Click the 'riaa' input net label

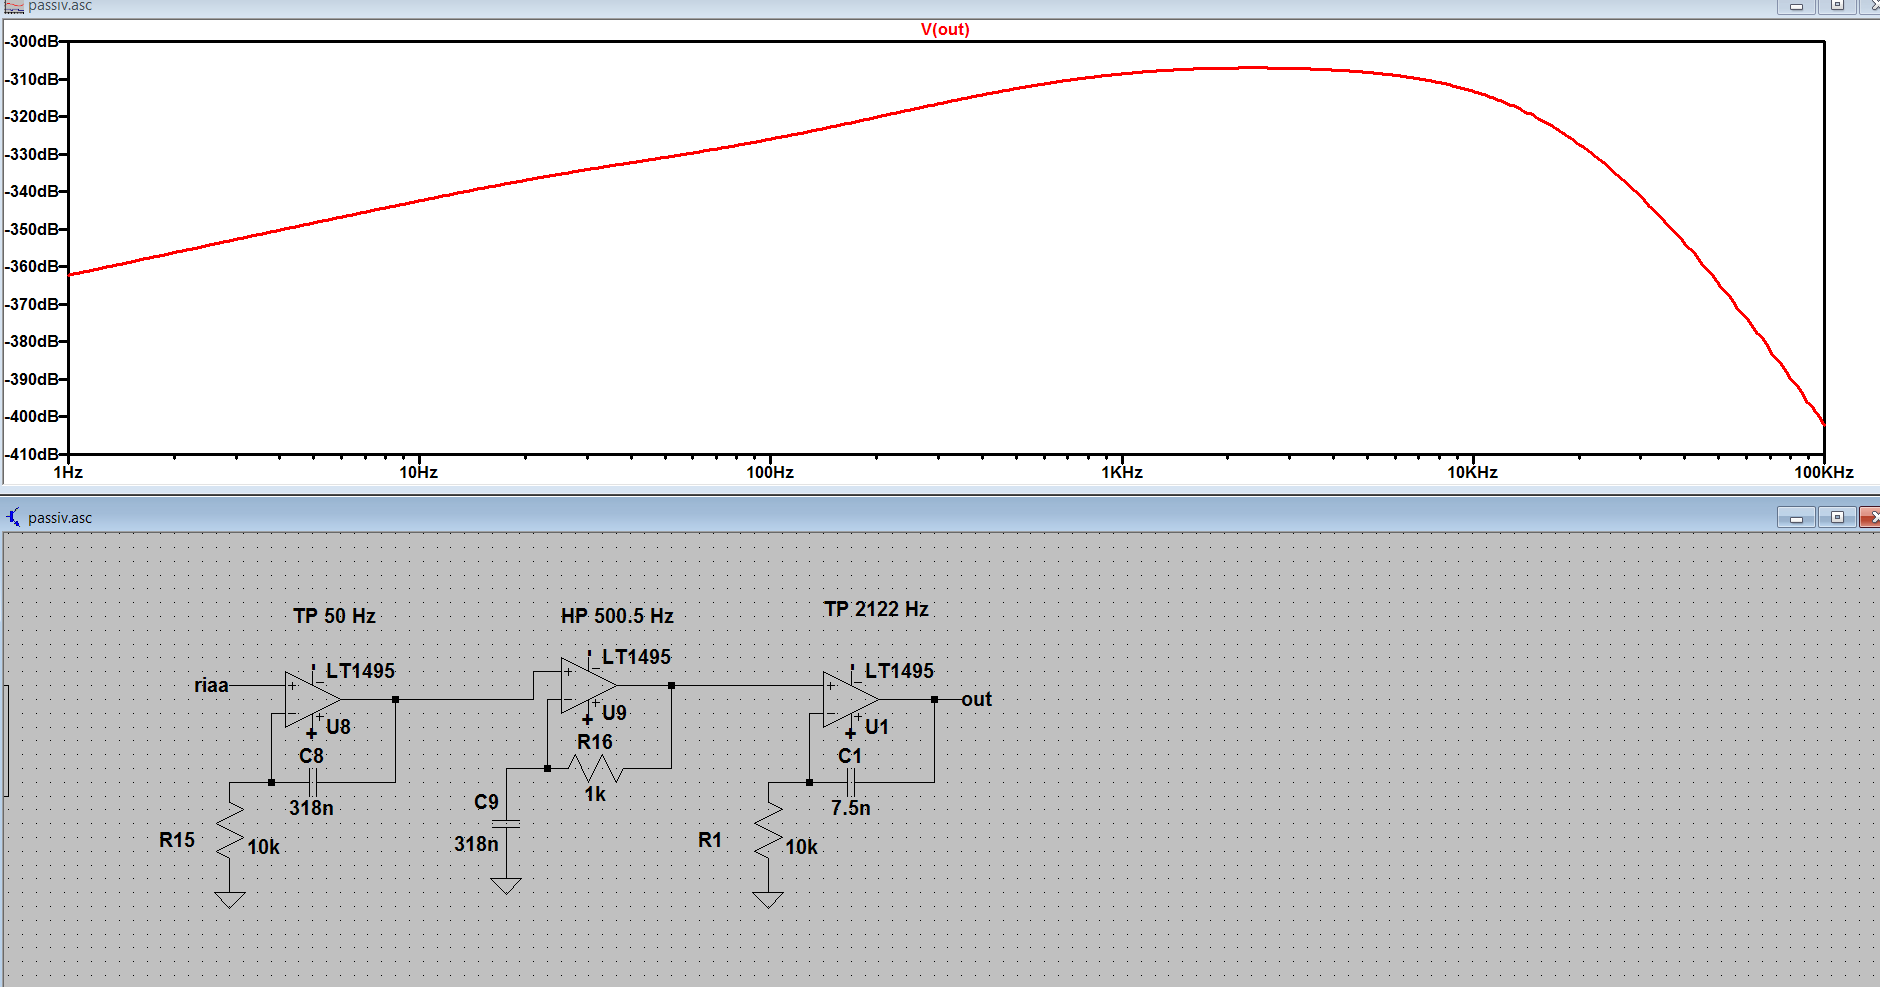[x=211, y=685]
